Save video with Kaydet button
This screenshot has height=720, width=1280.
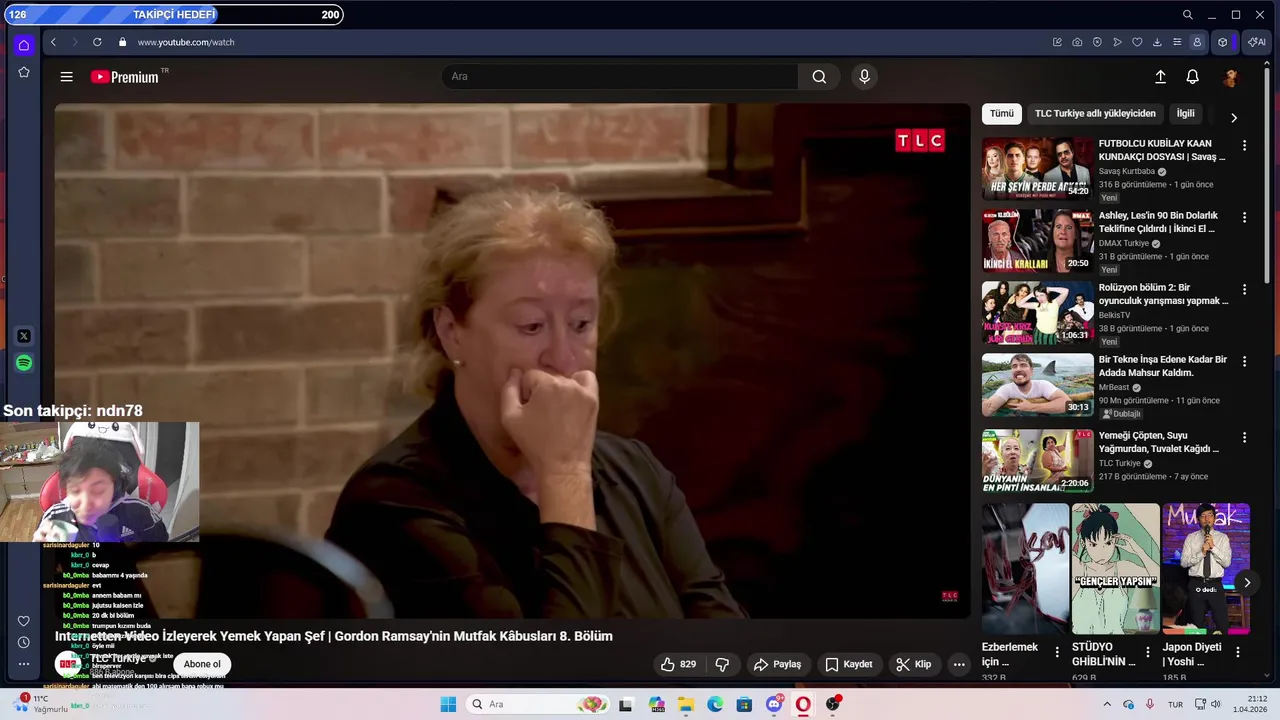coord(848,664)
